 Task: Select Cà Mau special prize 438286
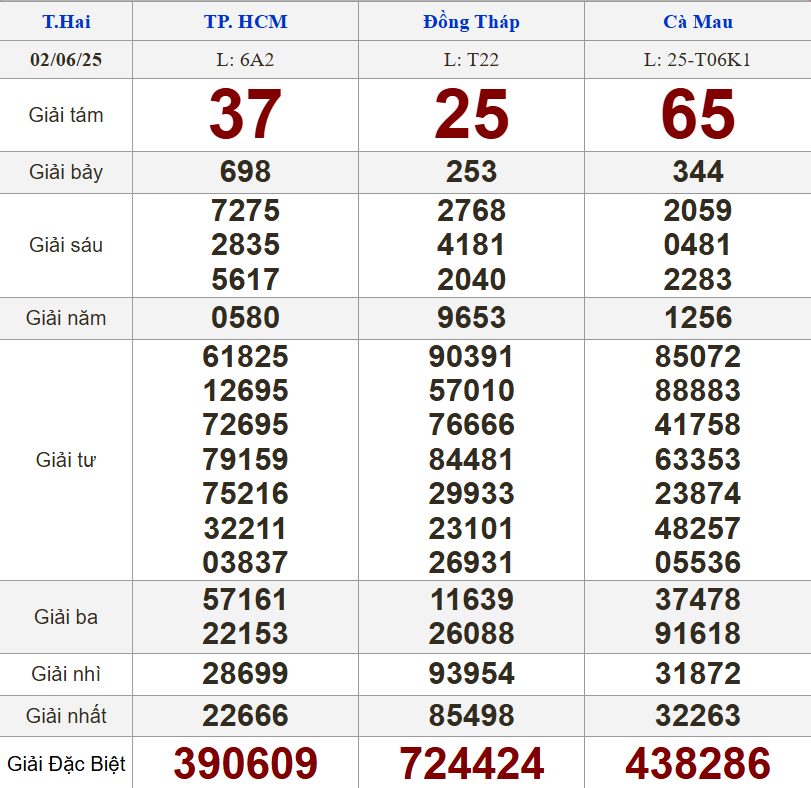point(697,763)
